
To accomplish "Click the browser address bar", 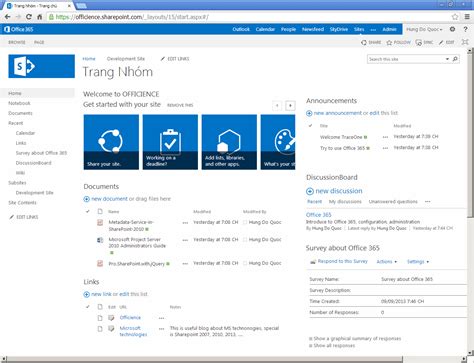I will (248, 17).
